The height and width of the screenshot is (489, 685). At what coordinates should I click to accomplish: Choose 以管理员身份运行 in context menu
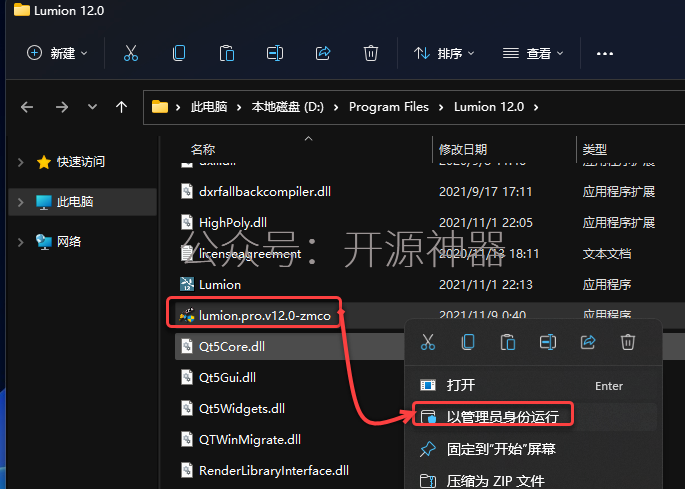coord(534,416)
